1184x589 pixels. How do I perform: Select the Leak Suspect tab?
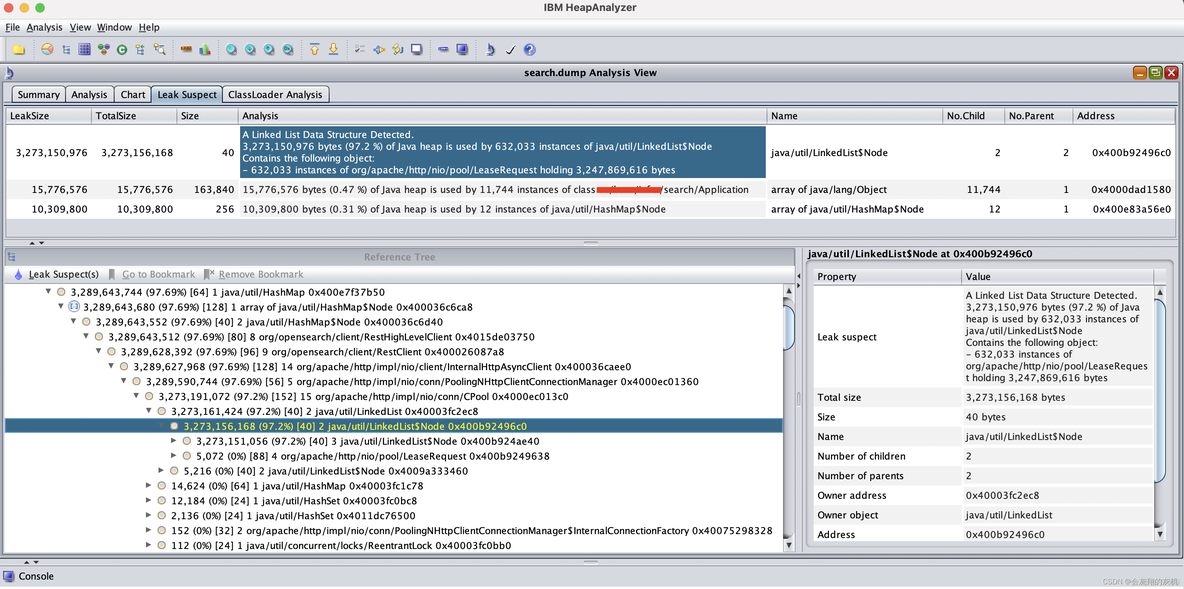point(186,94)
